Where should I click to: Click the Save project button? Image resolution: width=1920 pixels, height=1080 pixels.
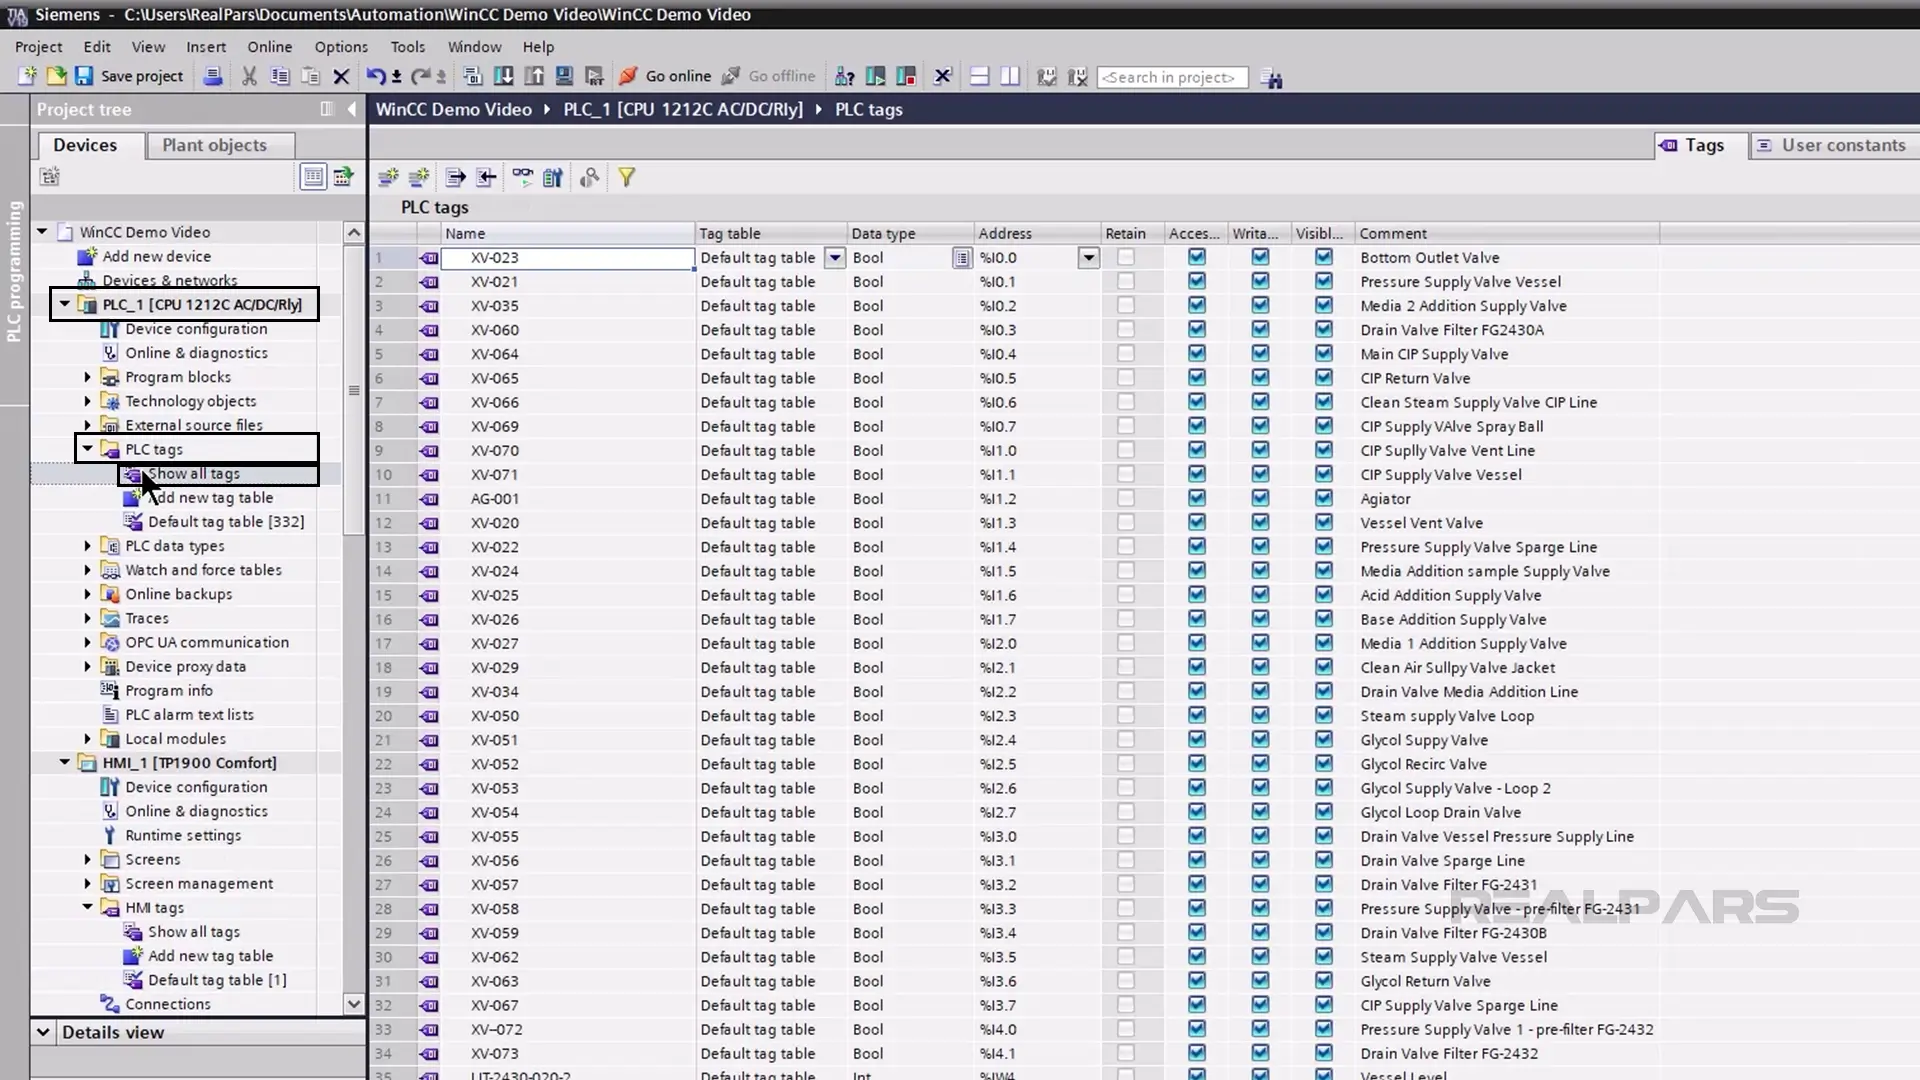click(129, 76)
